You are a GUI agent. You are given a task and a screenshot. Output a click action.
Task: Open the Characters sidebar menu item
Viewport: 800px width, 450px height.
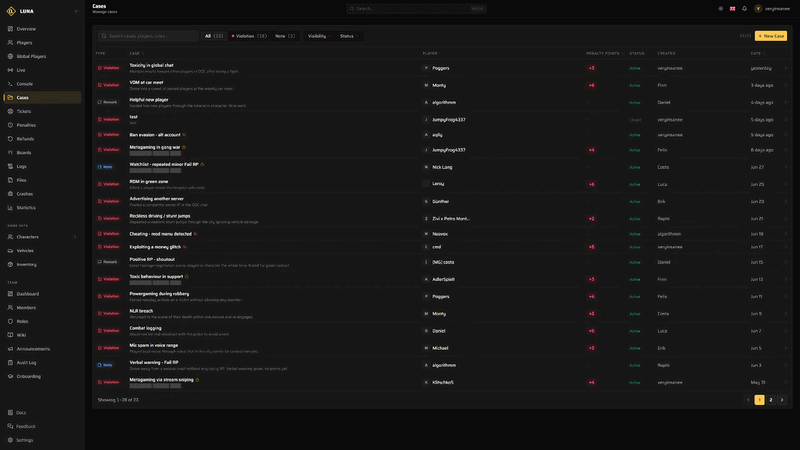pyautogui.click(x=42, y=237)
